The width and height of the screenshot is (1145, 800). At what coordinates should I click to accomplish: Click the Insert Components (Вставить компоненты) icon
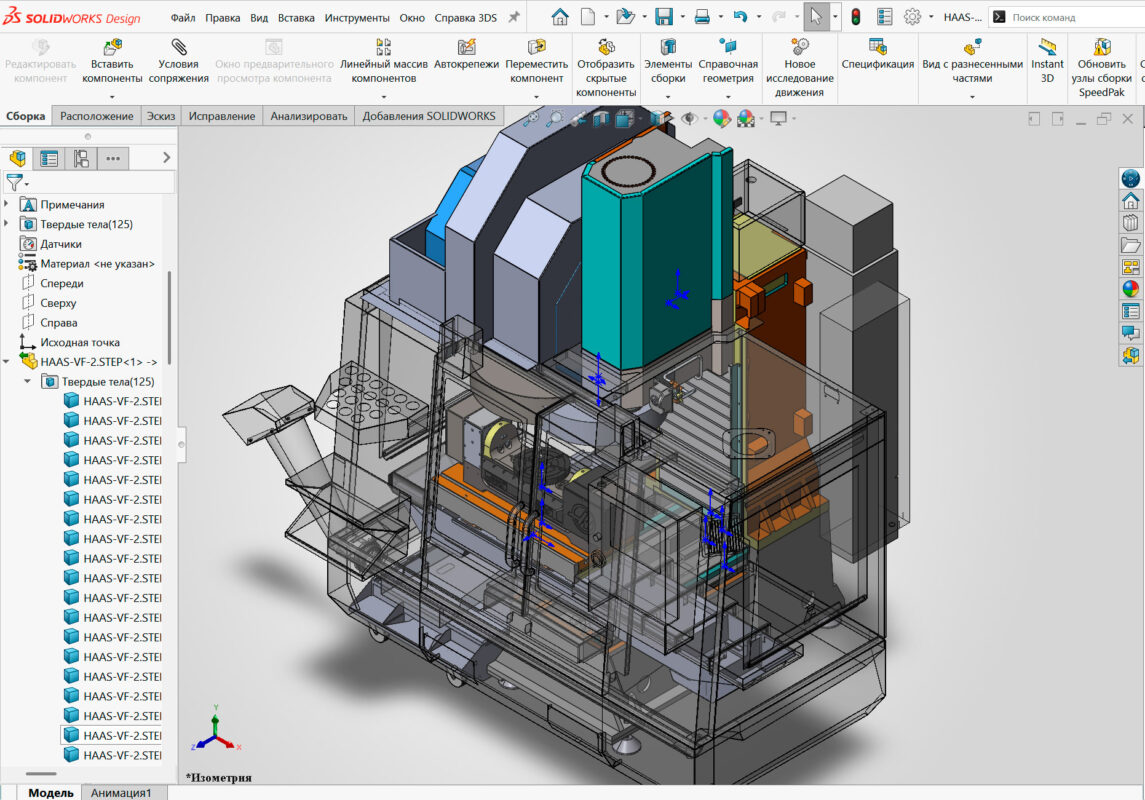pos(112,47)
